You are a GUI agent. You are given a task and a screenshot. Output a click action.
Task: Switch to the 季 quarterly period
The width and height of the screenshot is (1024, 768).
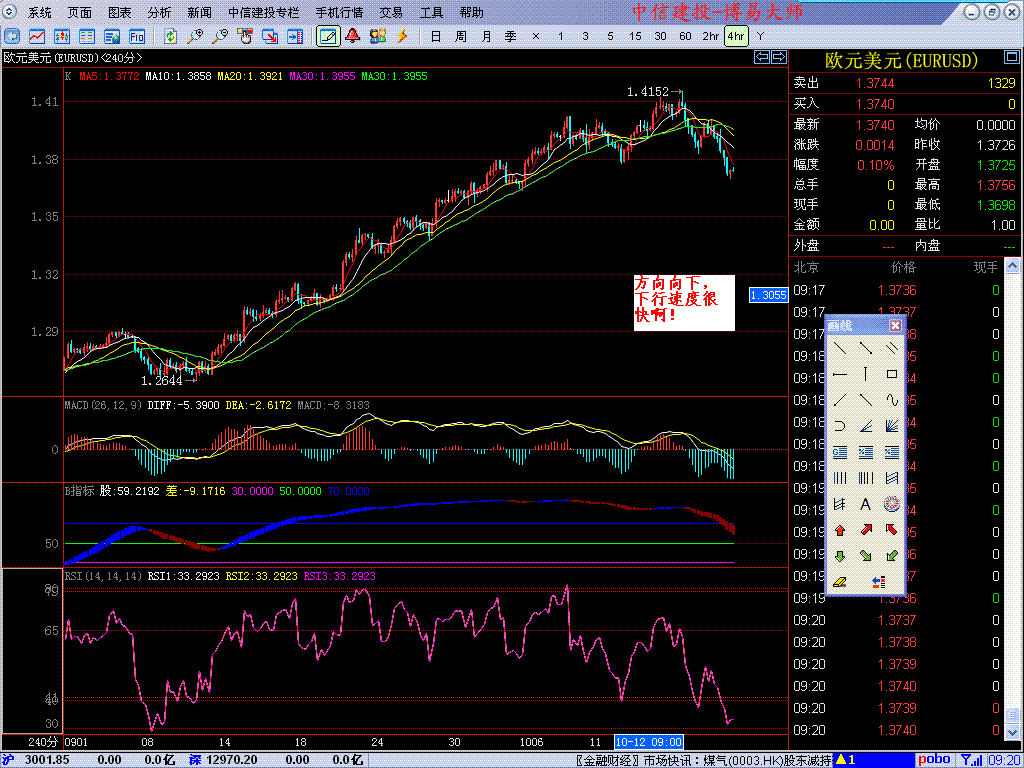pyautogui.click(x=511, y=36)
